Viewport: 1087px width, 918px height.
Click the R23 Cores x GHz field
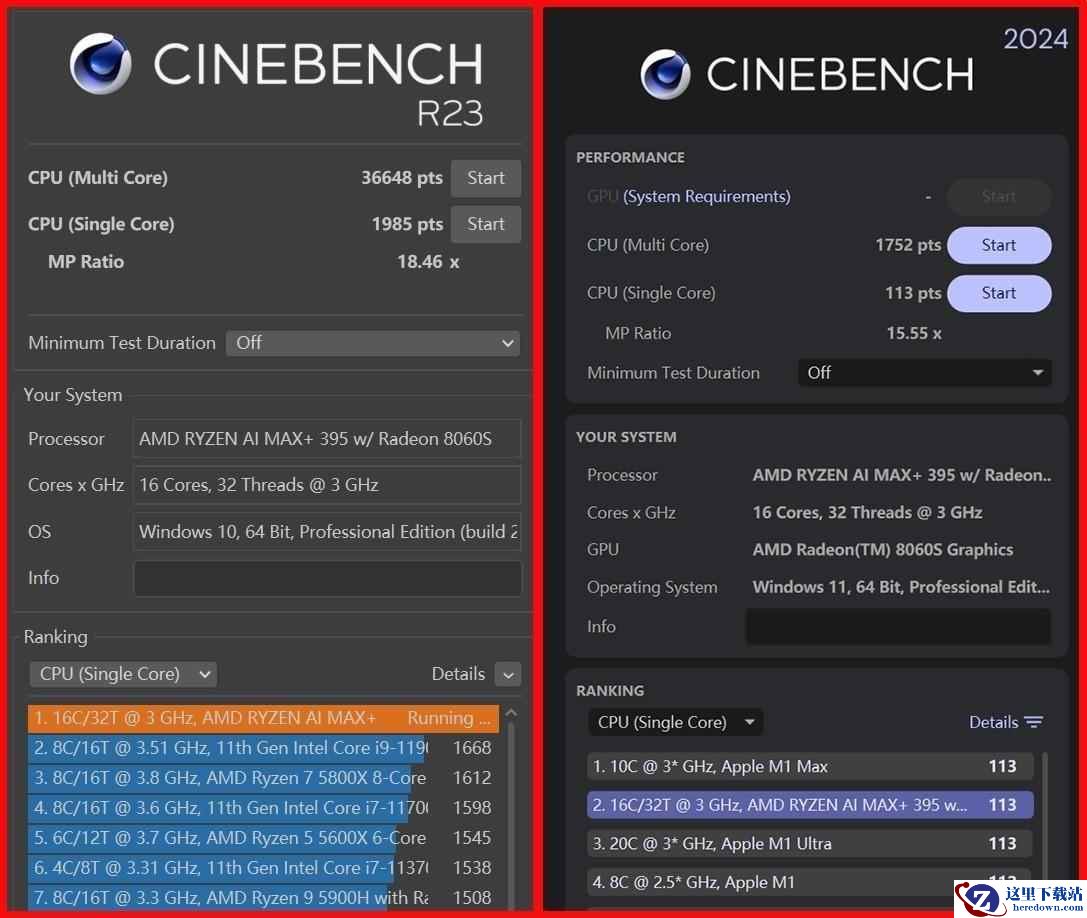tap(327, 485)
